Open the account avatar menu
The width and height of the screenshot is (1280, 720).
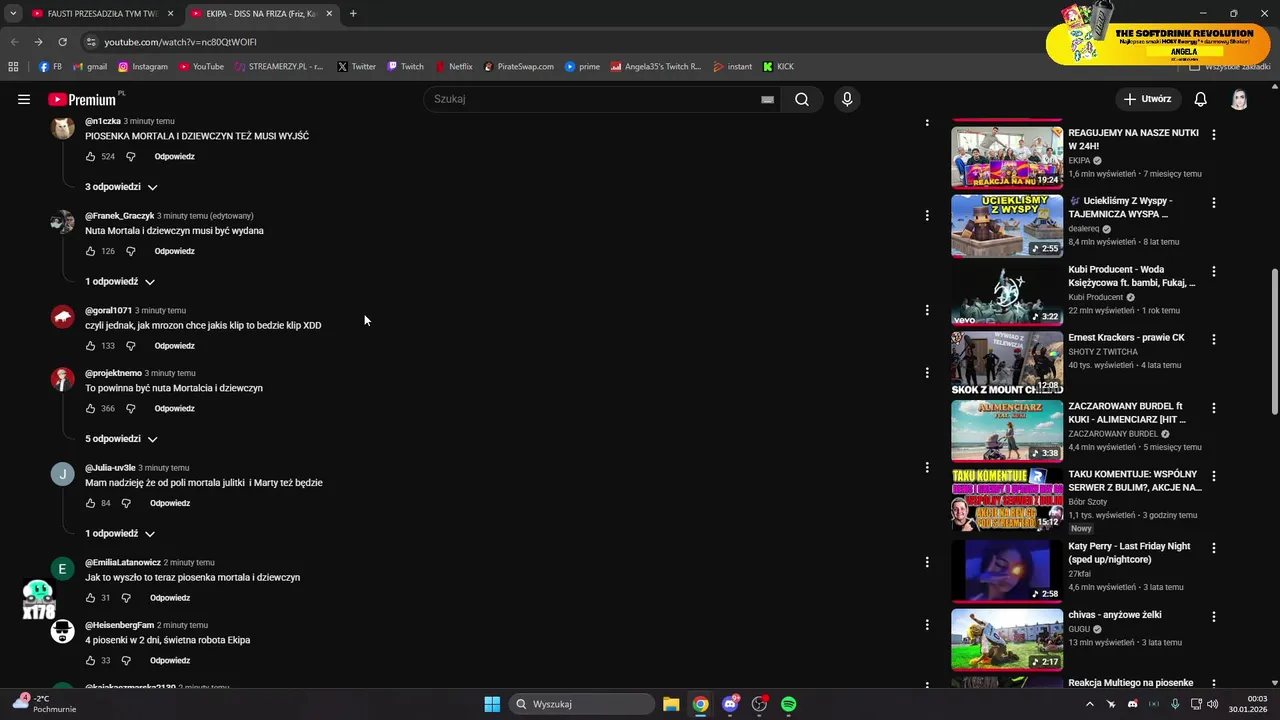pyautogui.click(x=1239, y=99)
